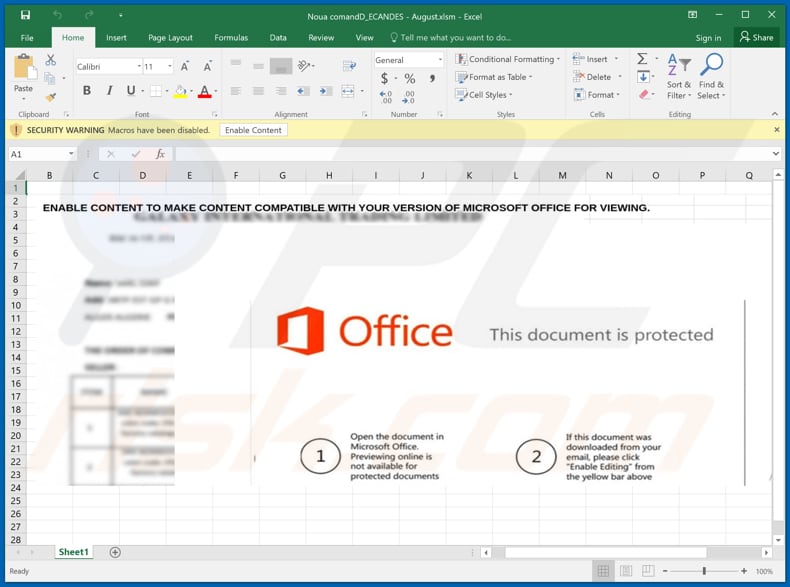Click the Clear eraser icon
The image size is (790, 587).
coord(643,95)
